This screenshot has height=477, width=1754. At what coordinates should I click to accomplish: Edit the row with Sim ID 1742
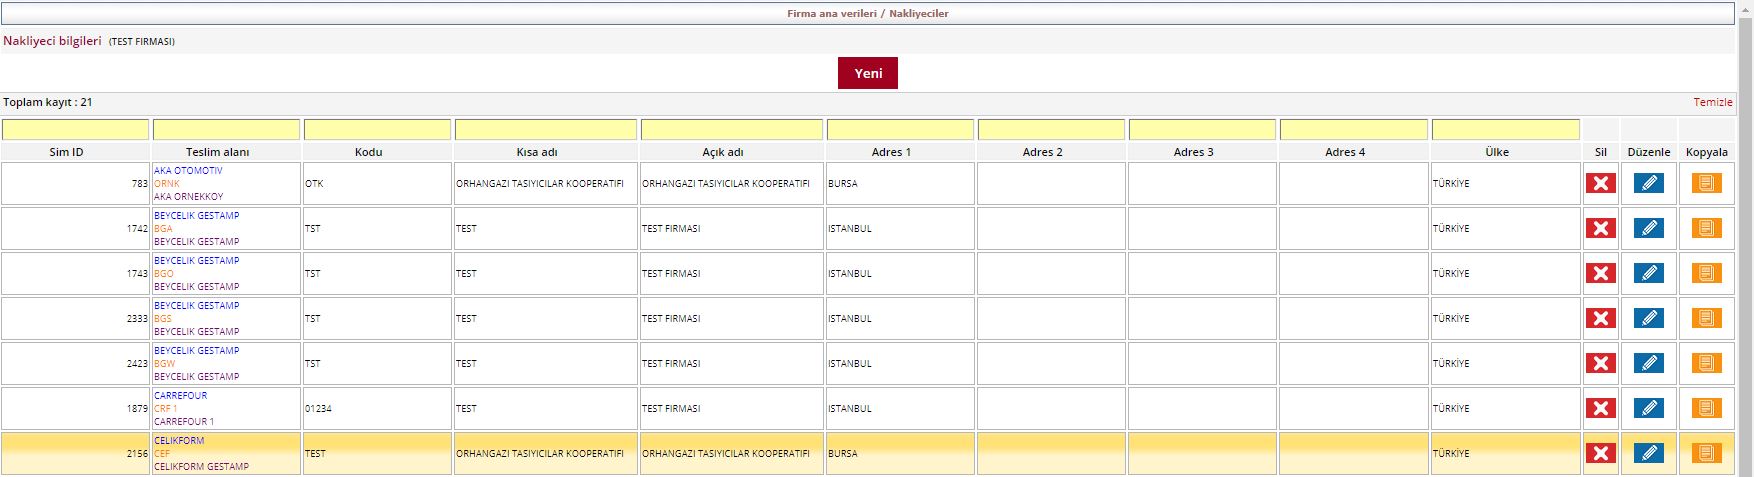coord(1648,228)
